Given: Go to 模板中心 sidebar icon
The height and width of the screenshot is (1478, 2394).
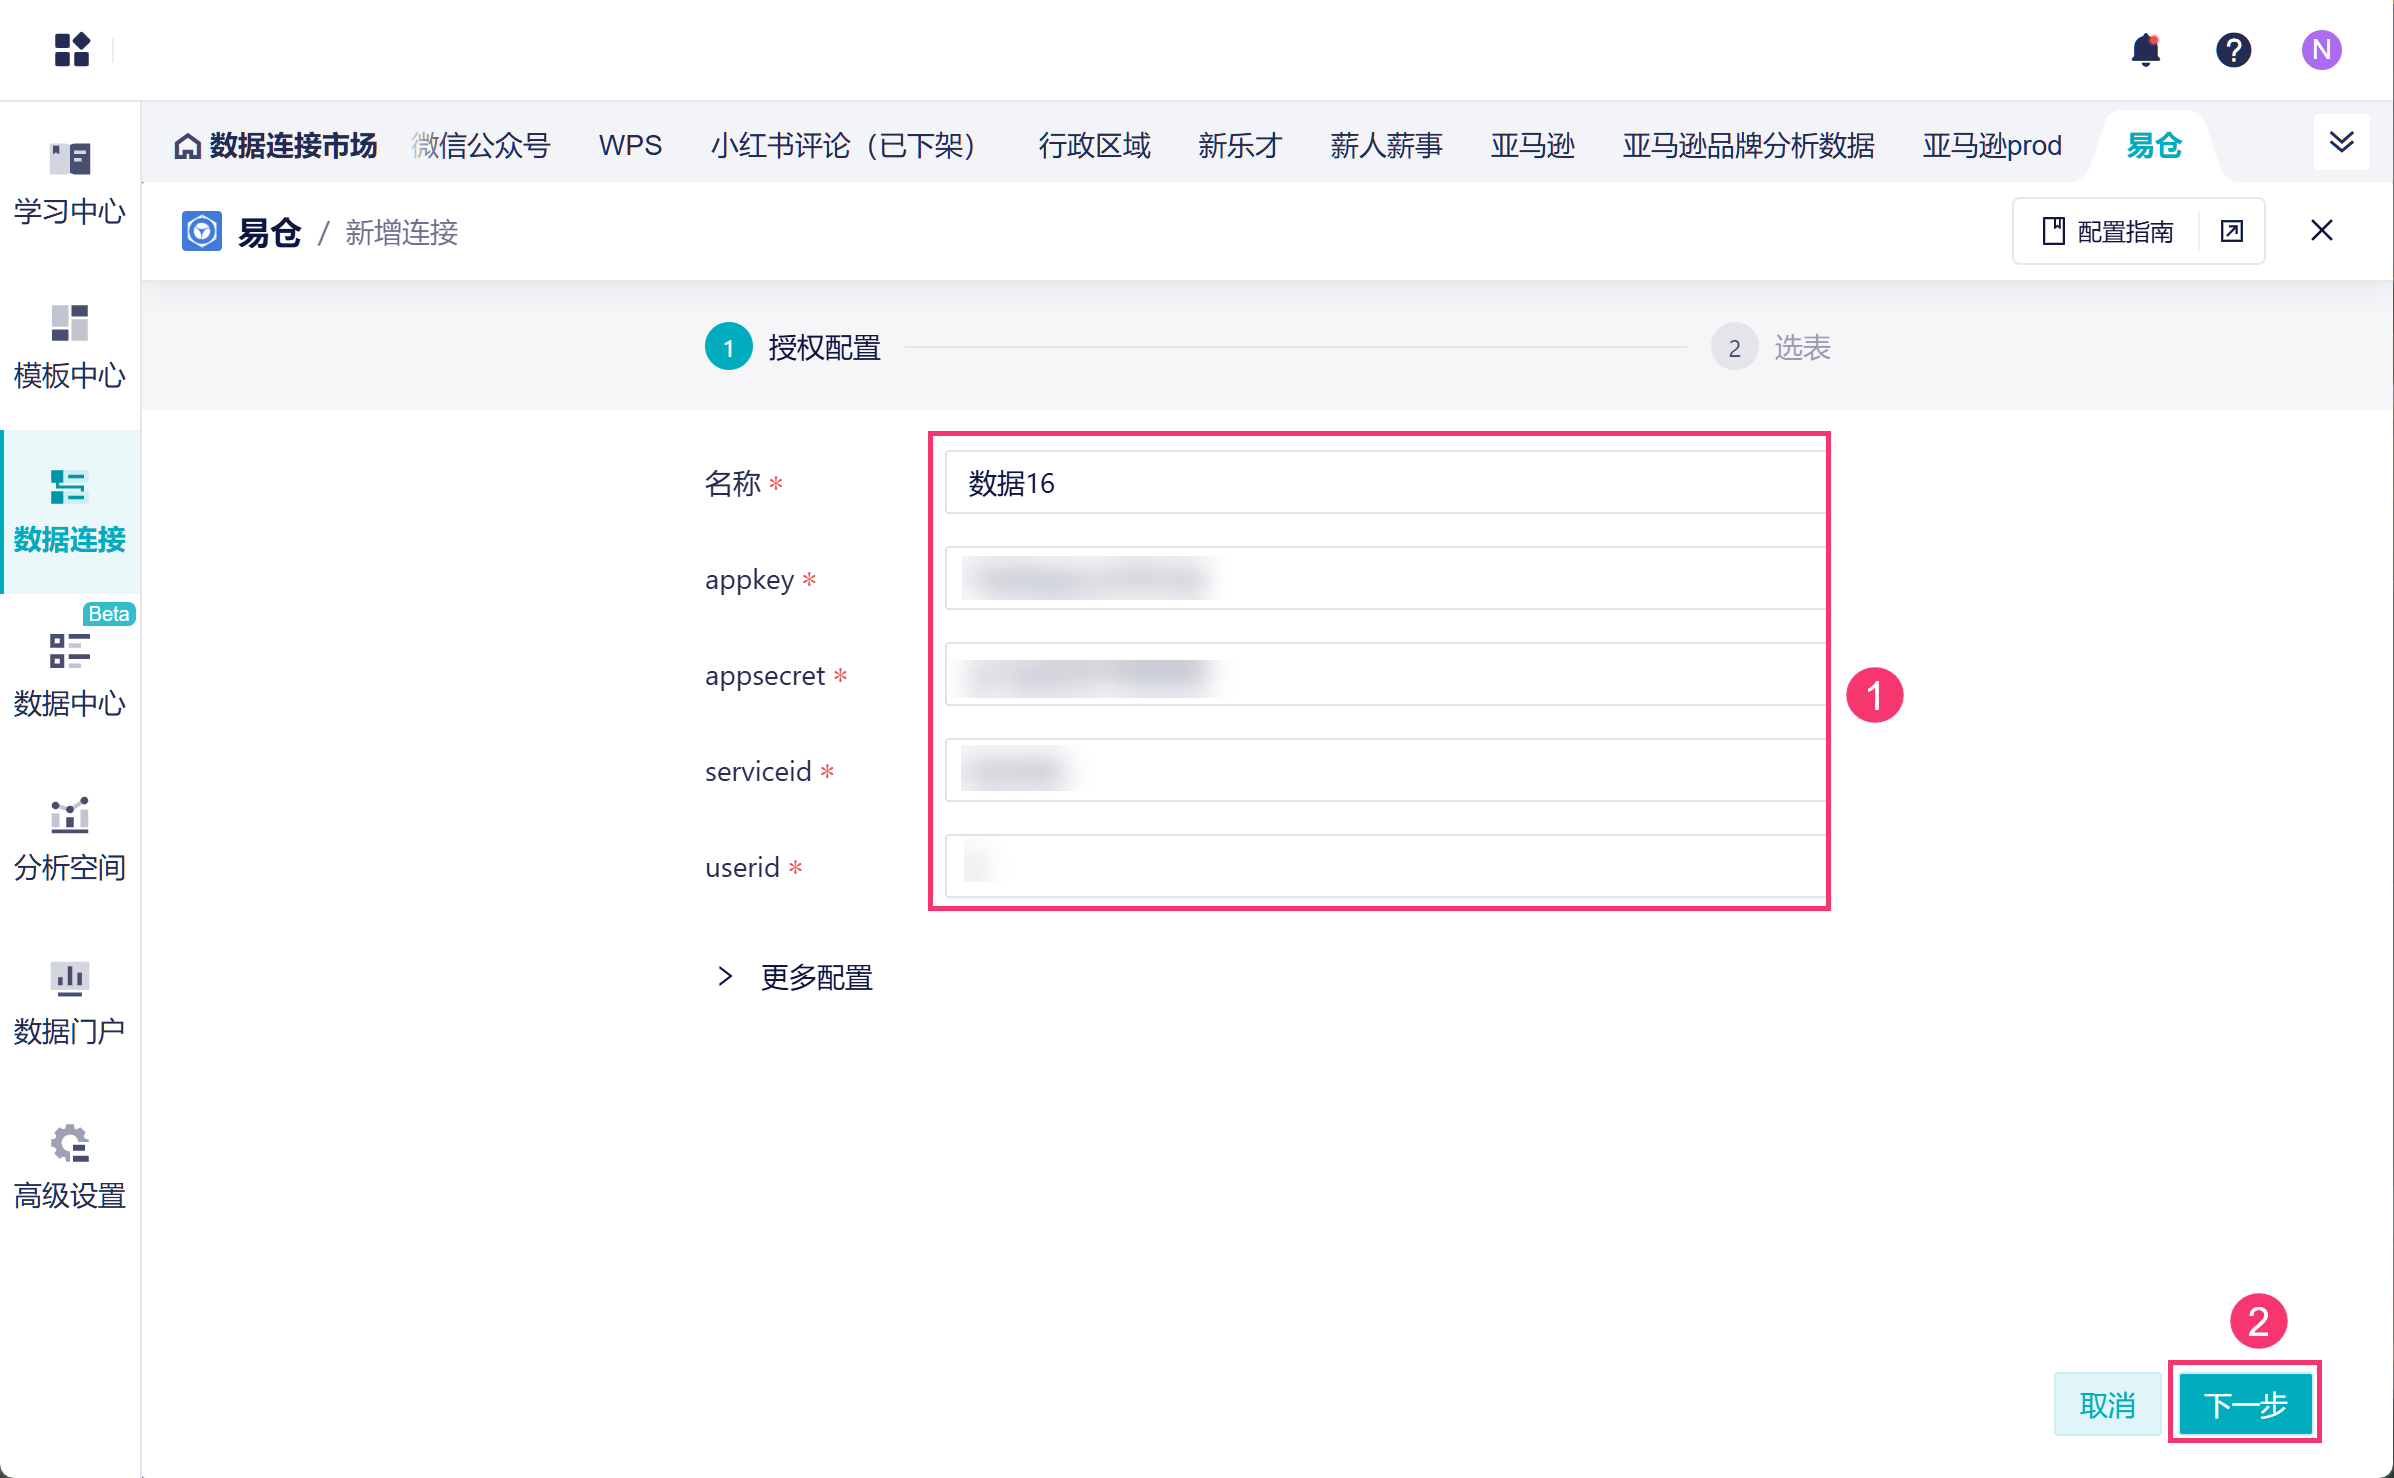Looking at the screenshot, I should [70, 347].
